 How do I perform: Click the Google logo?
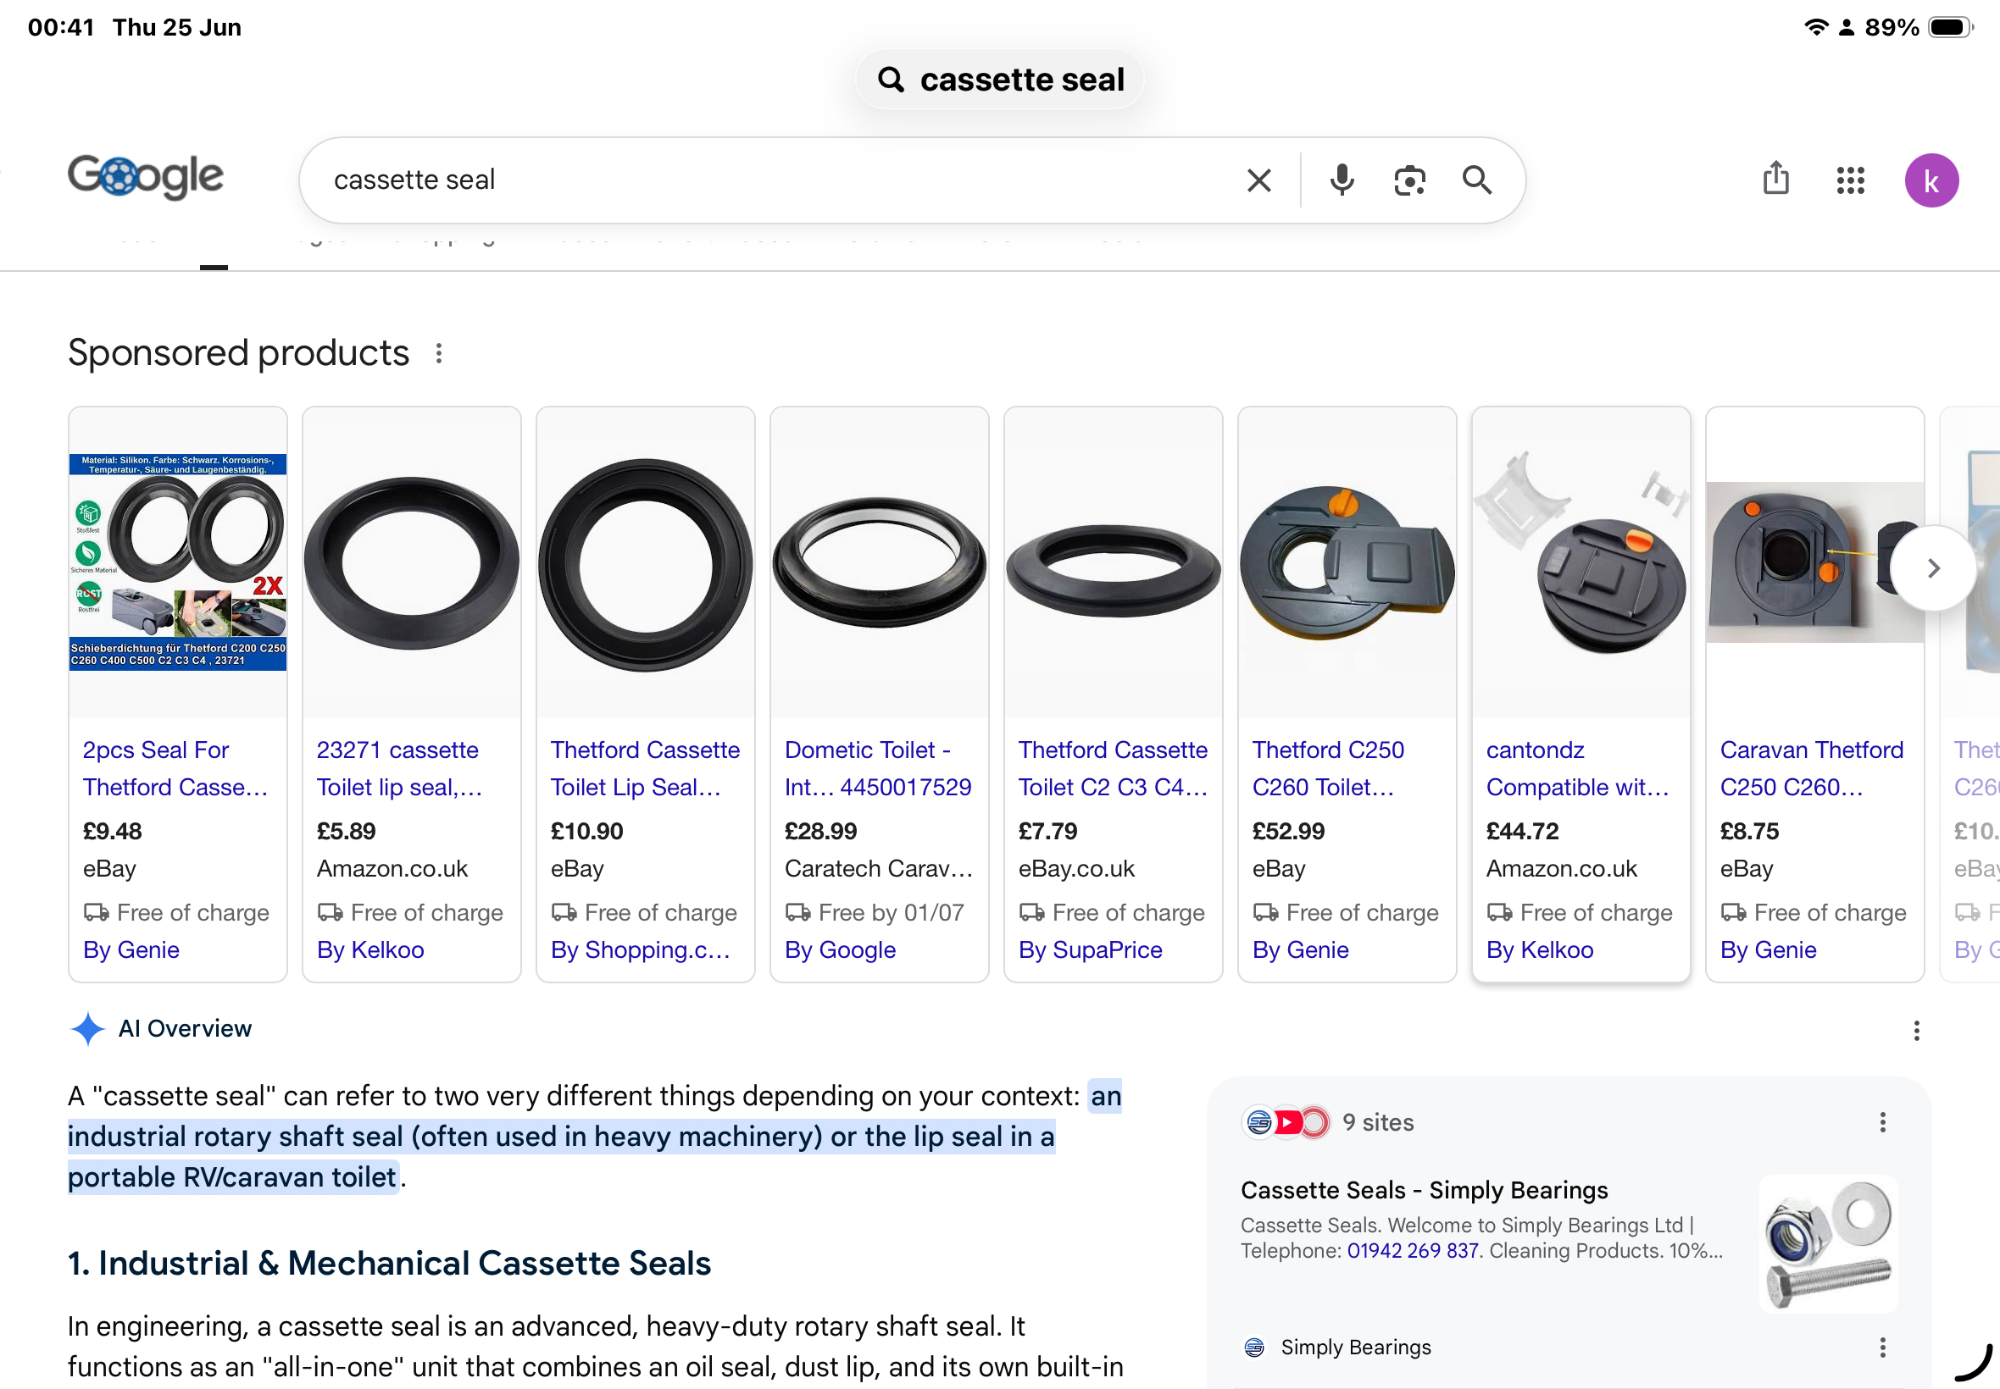(x=146, y=178)
